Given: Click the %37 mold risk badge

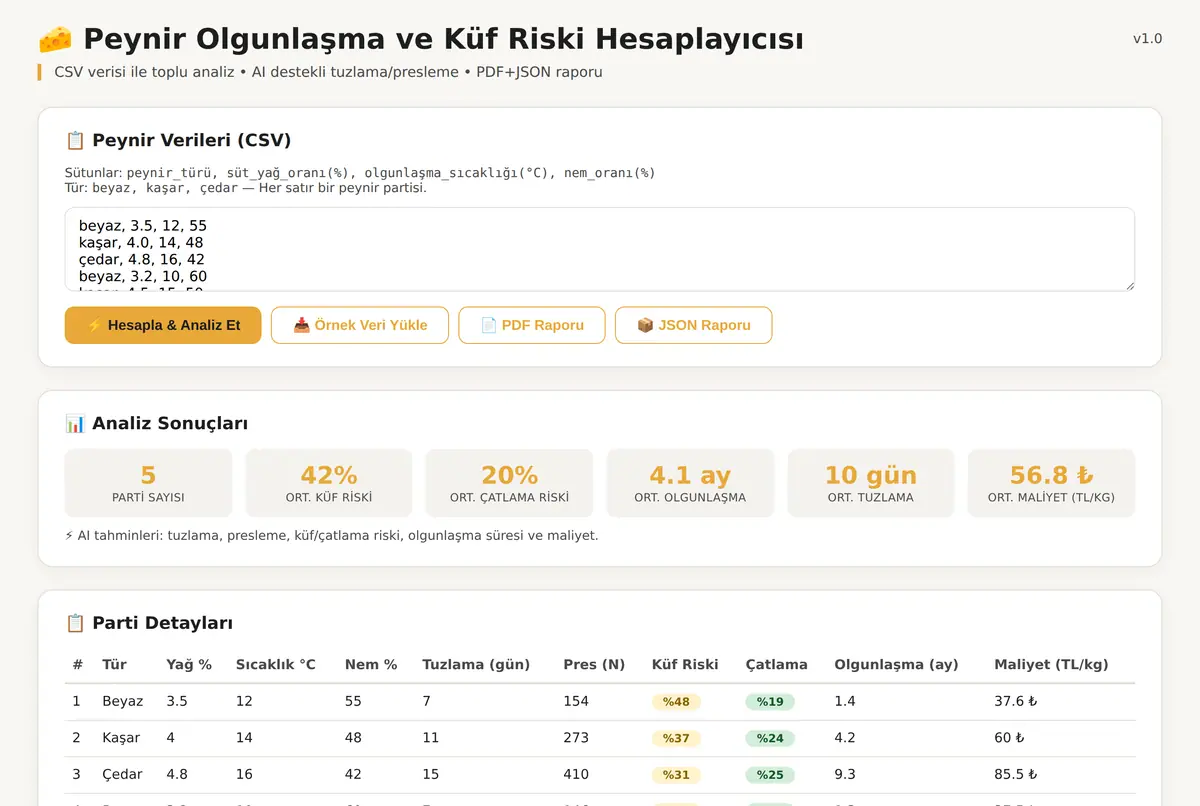Looking at the screenshot, I should point(676,738).
